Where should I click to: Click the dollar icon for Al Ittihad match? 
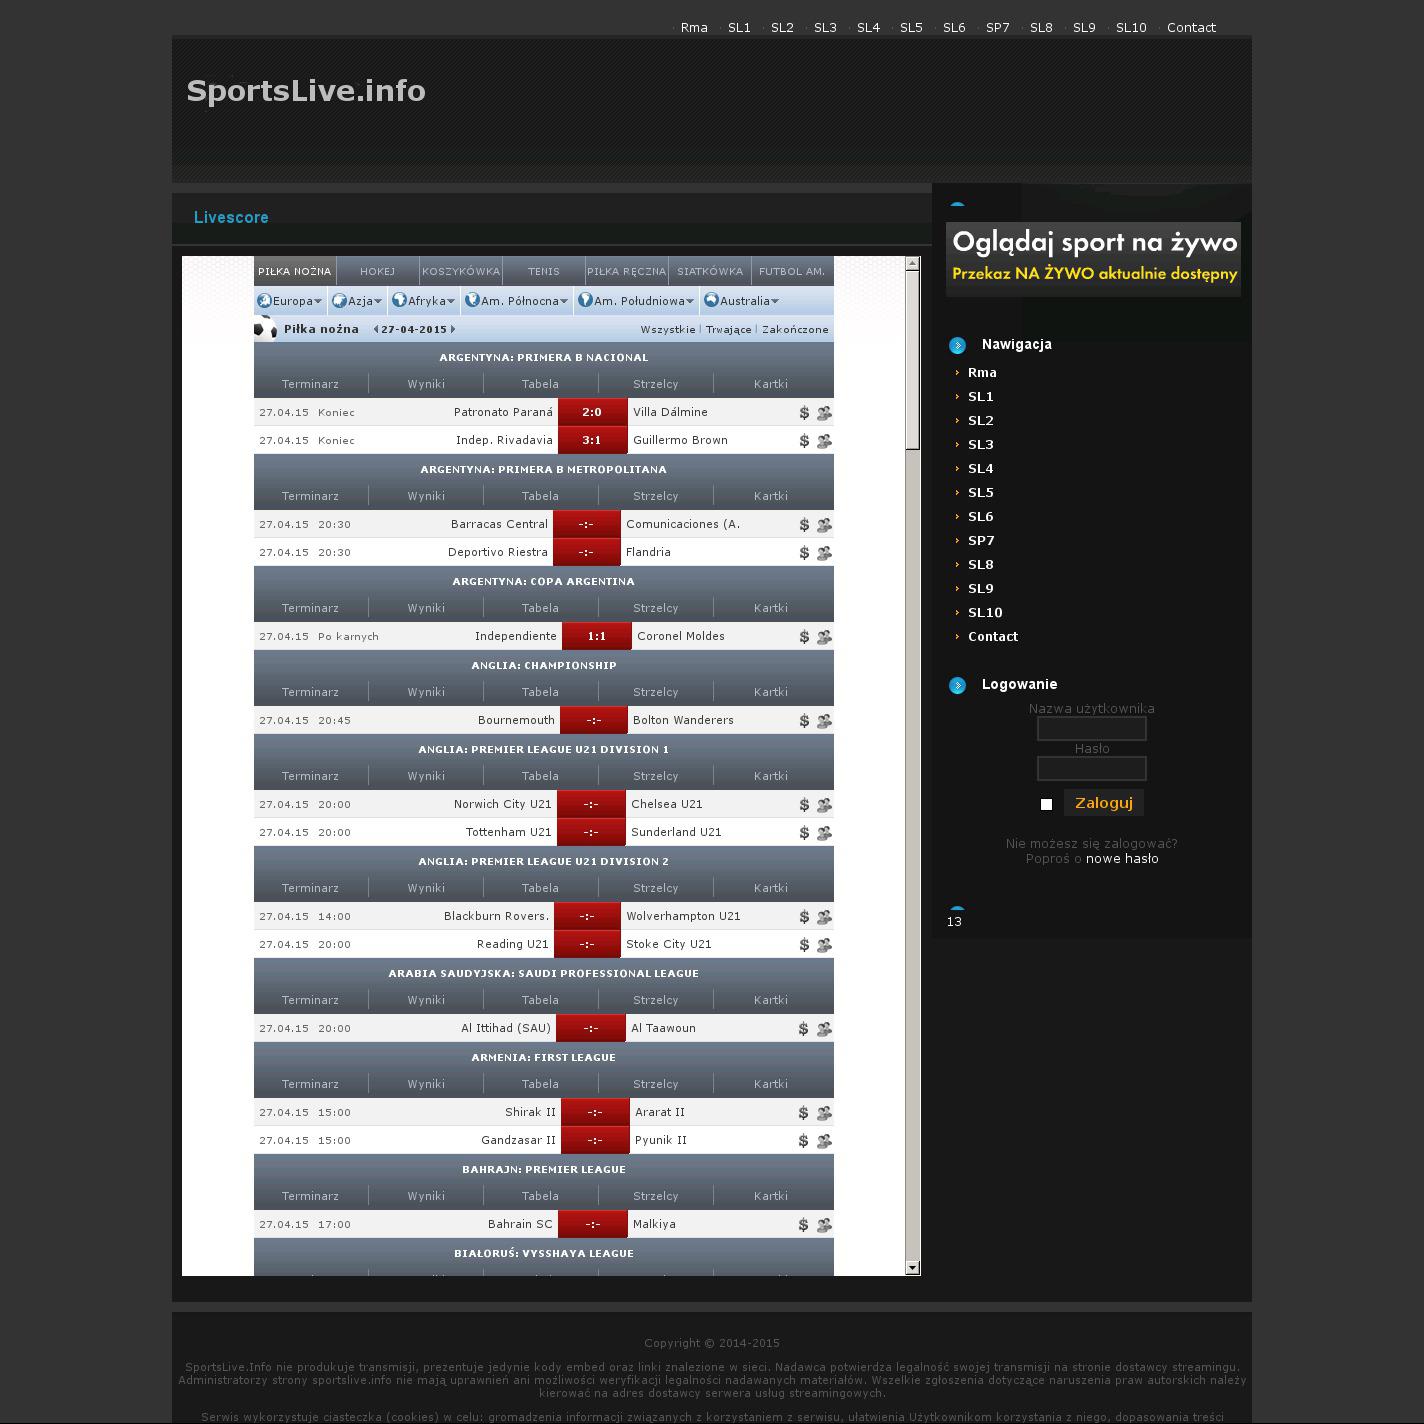point(804,1029)
